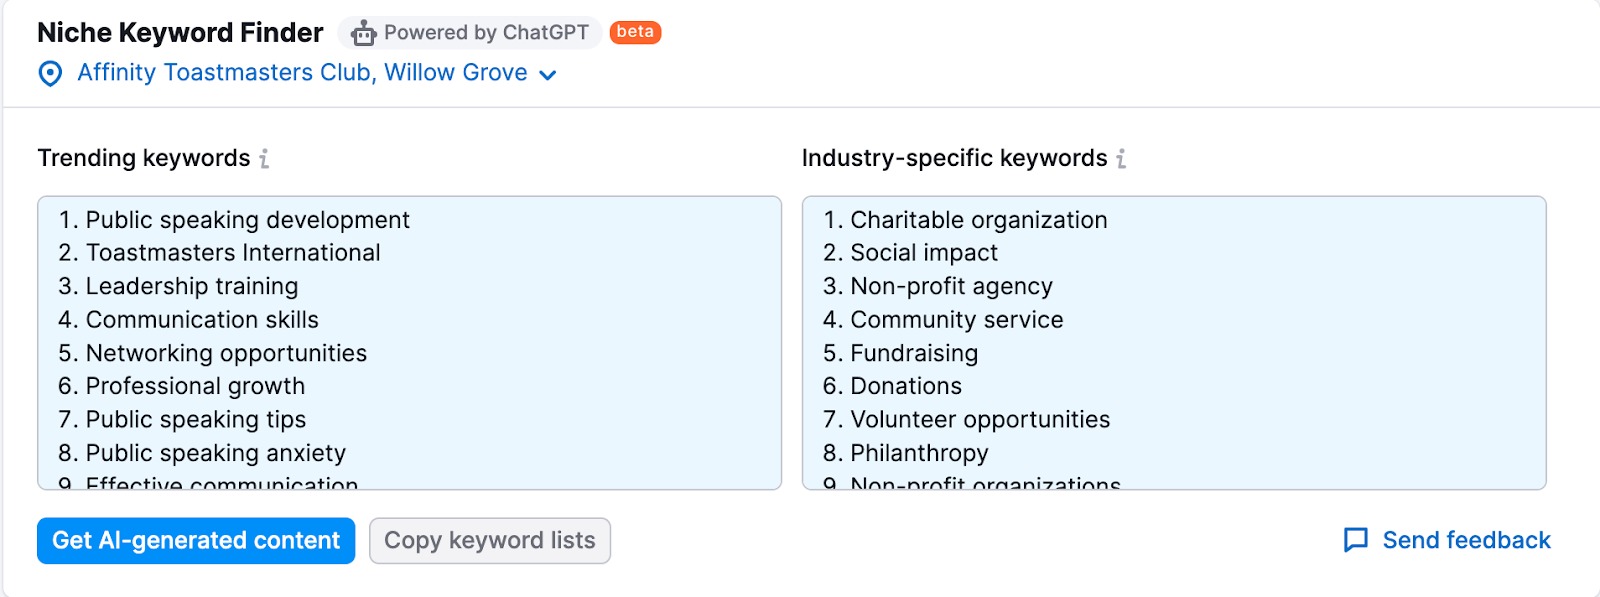Click Copy keyword lists button
The height and width of the screenshot is (597, 1600).
click(490, 541)
